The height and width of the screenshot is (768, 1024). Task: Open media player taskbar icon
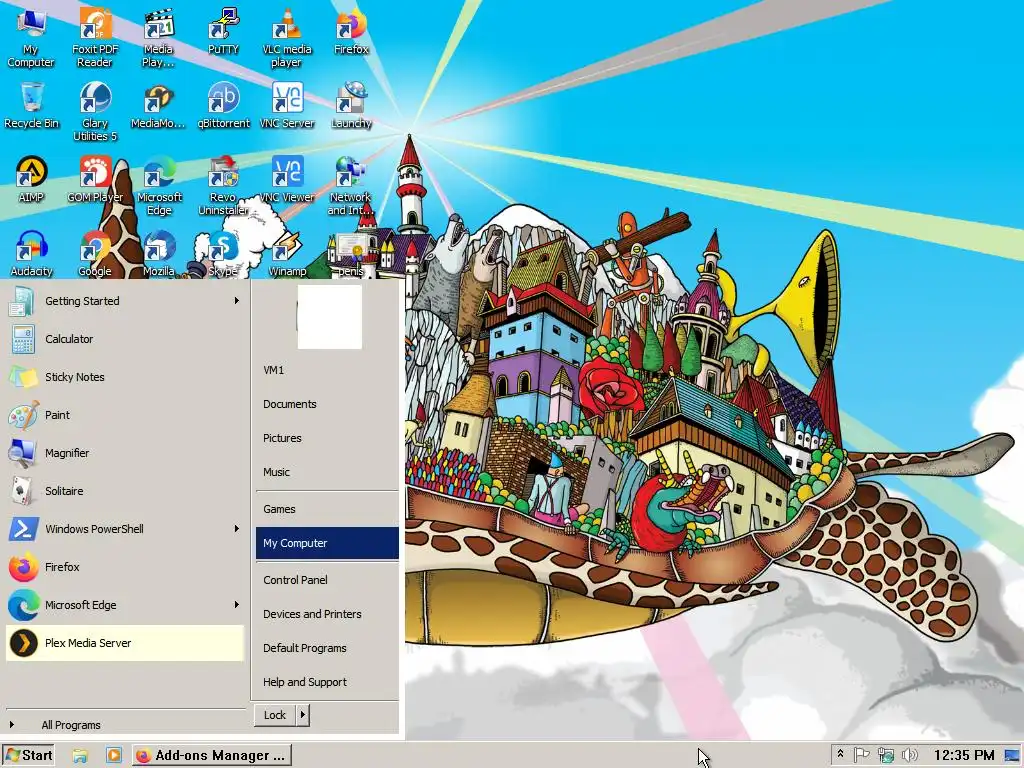[113, 756]
